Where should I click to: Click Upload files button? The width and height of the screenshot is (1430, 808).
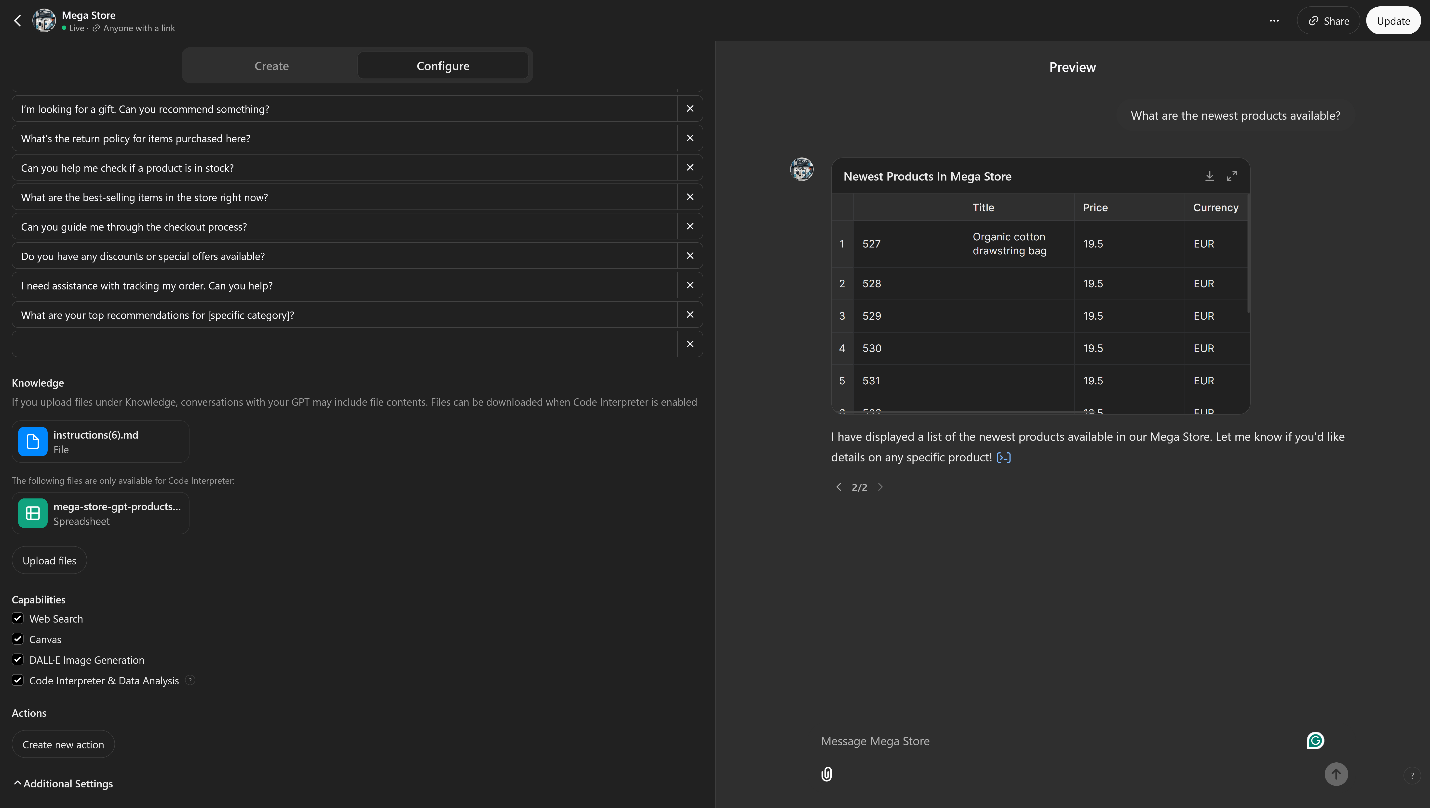[50, 561]
